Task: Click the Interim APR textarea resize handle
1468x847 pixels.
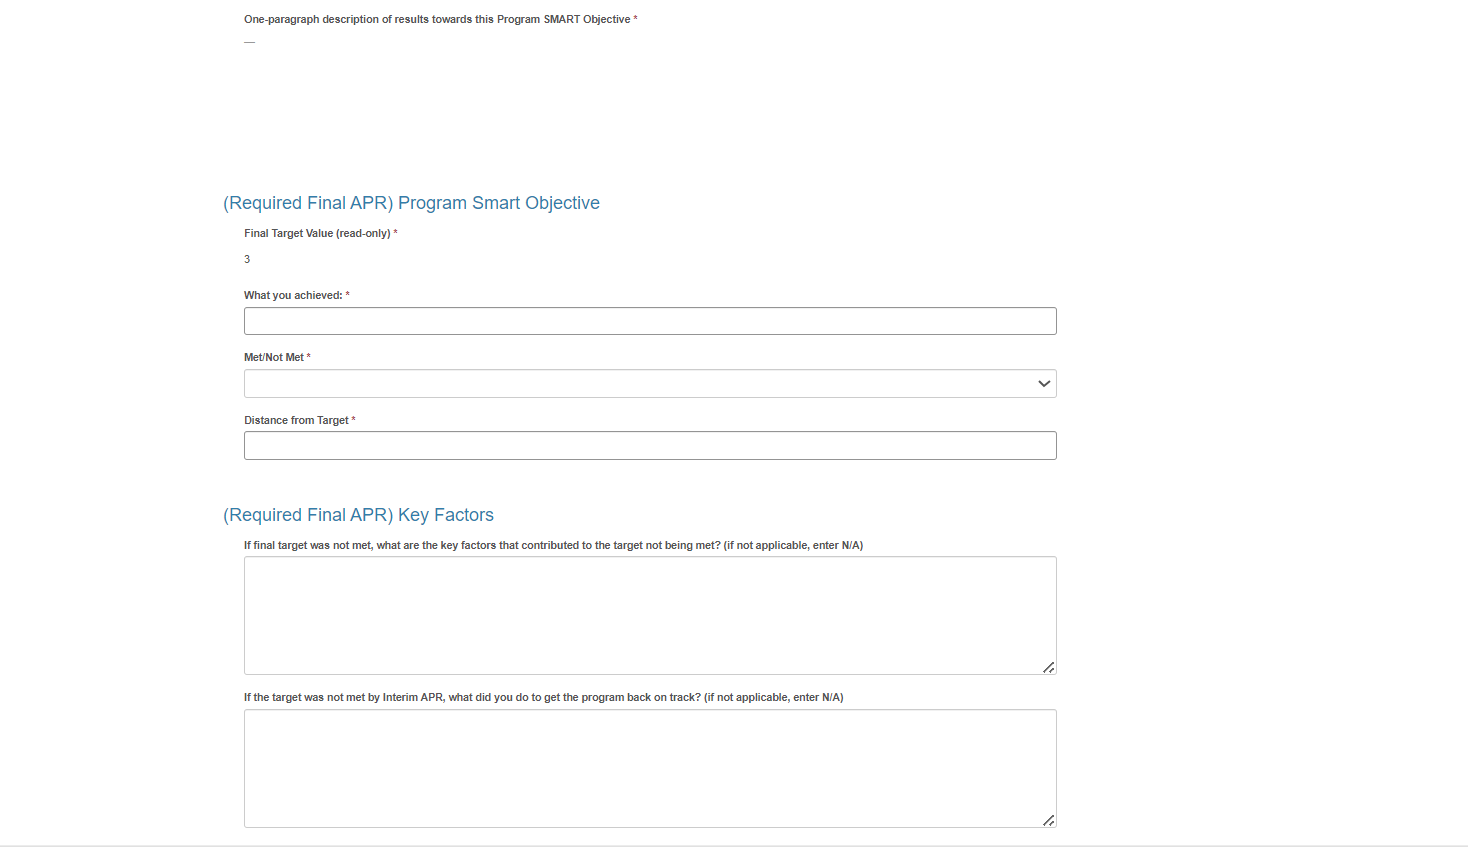Action: tap(1048, 820)
